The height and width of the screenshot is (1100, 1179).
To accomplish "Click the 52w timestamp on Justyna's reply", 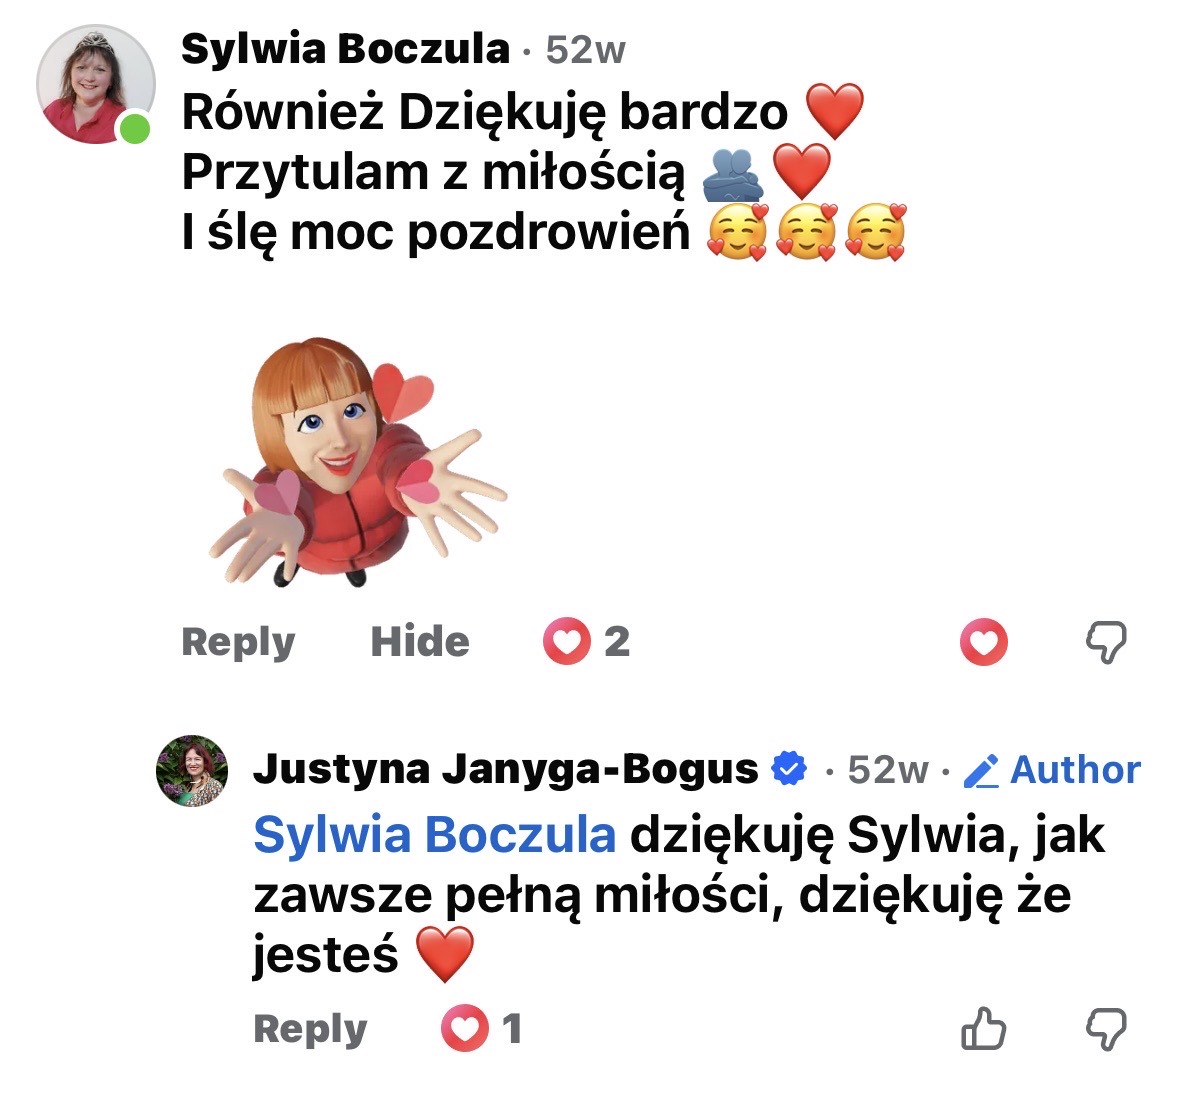I will click(888, 771).
